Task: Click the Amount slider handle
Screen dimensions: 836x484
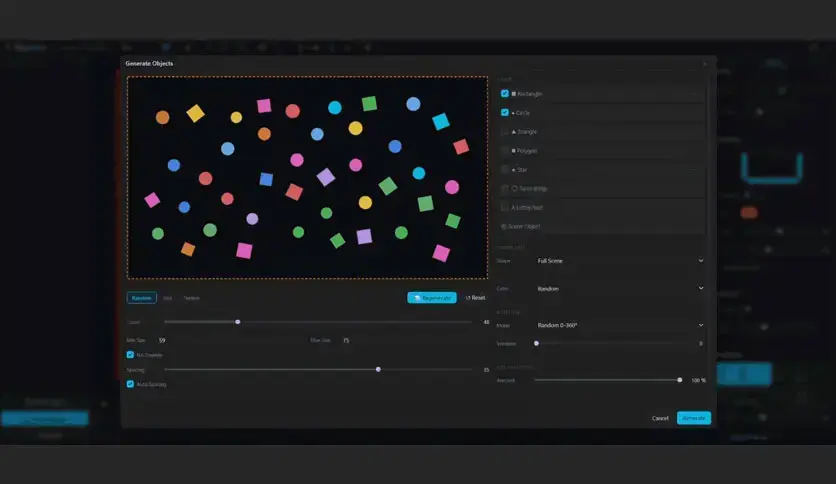Action: pyautogui.click(x=679, y=380)
